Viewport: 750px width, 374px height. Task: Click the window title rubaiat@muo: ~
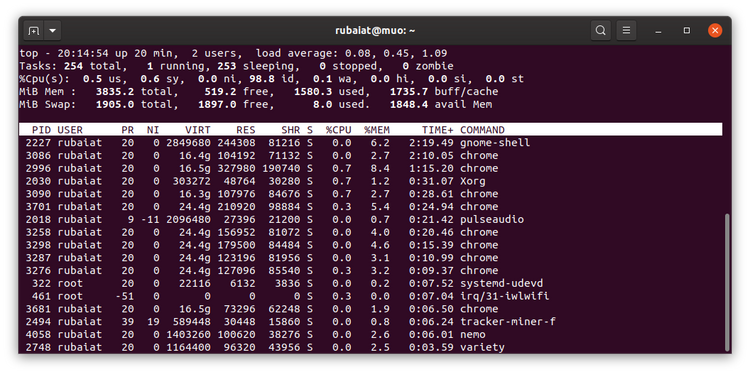(375, 31)
